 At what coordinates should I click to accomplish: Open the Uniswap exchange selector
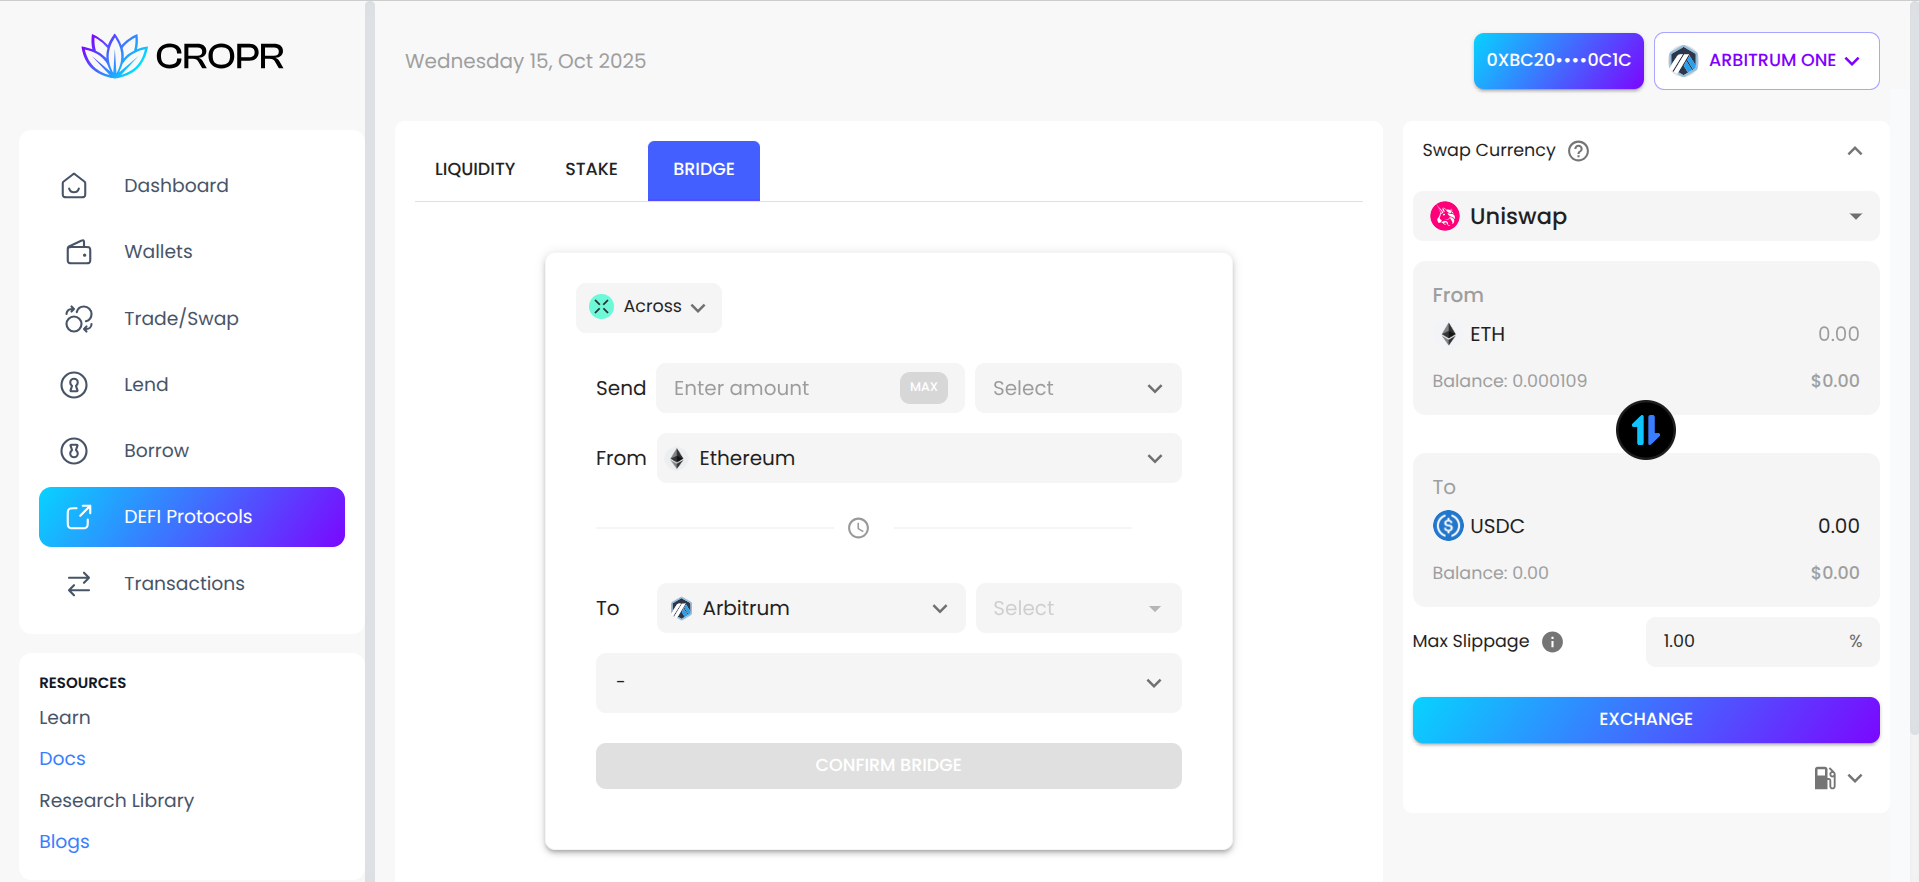(x=1645, y=217)
